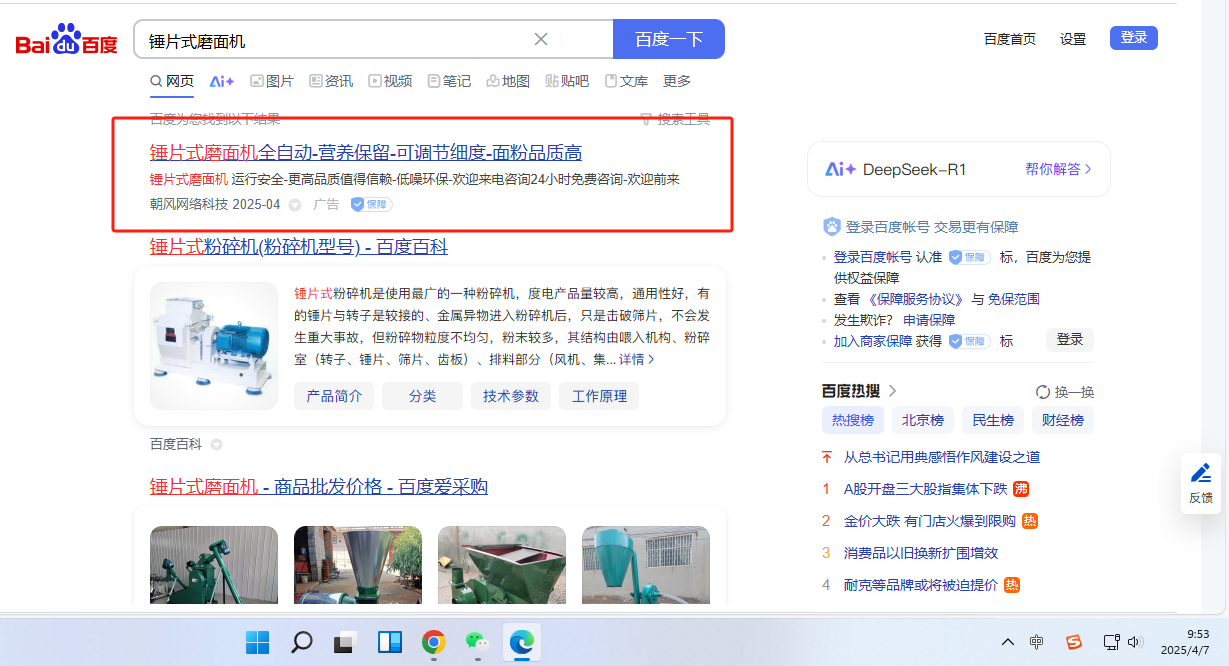The height and width of the screenshot is (666, 1229).
Task: Click the Sogou input method tray icon
Action: (x=1073, y=642)
